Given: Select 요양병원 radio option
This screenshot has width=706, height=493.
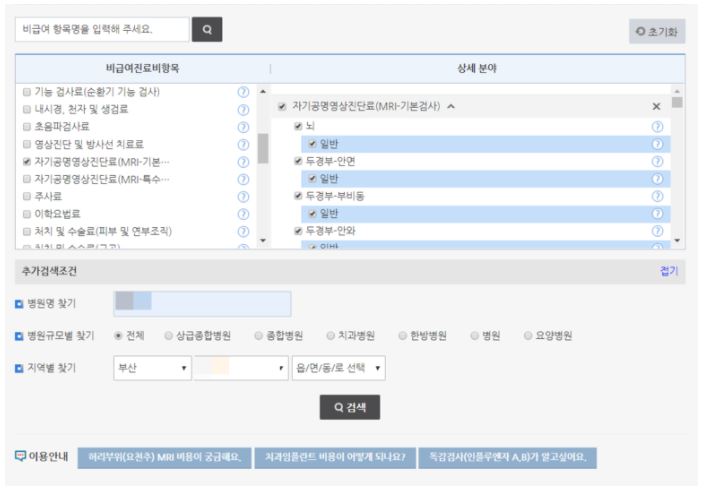Looking at the screenshot, I should tap(528, 336).
